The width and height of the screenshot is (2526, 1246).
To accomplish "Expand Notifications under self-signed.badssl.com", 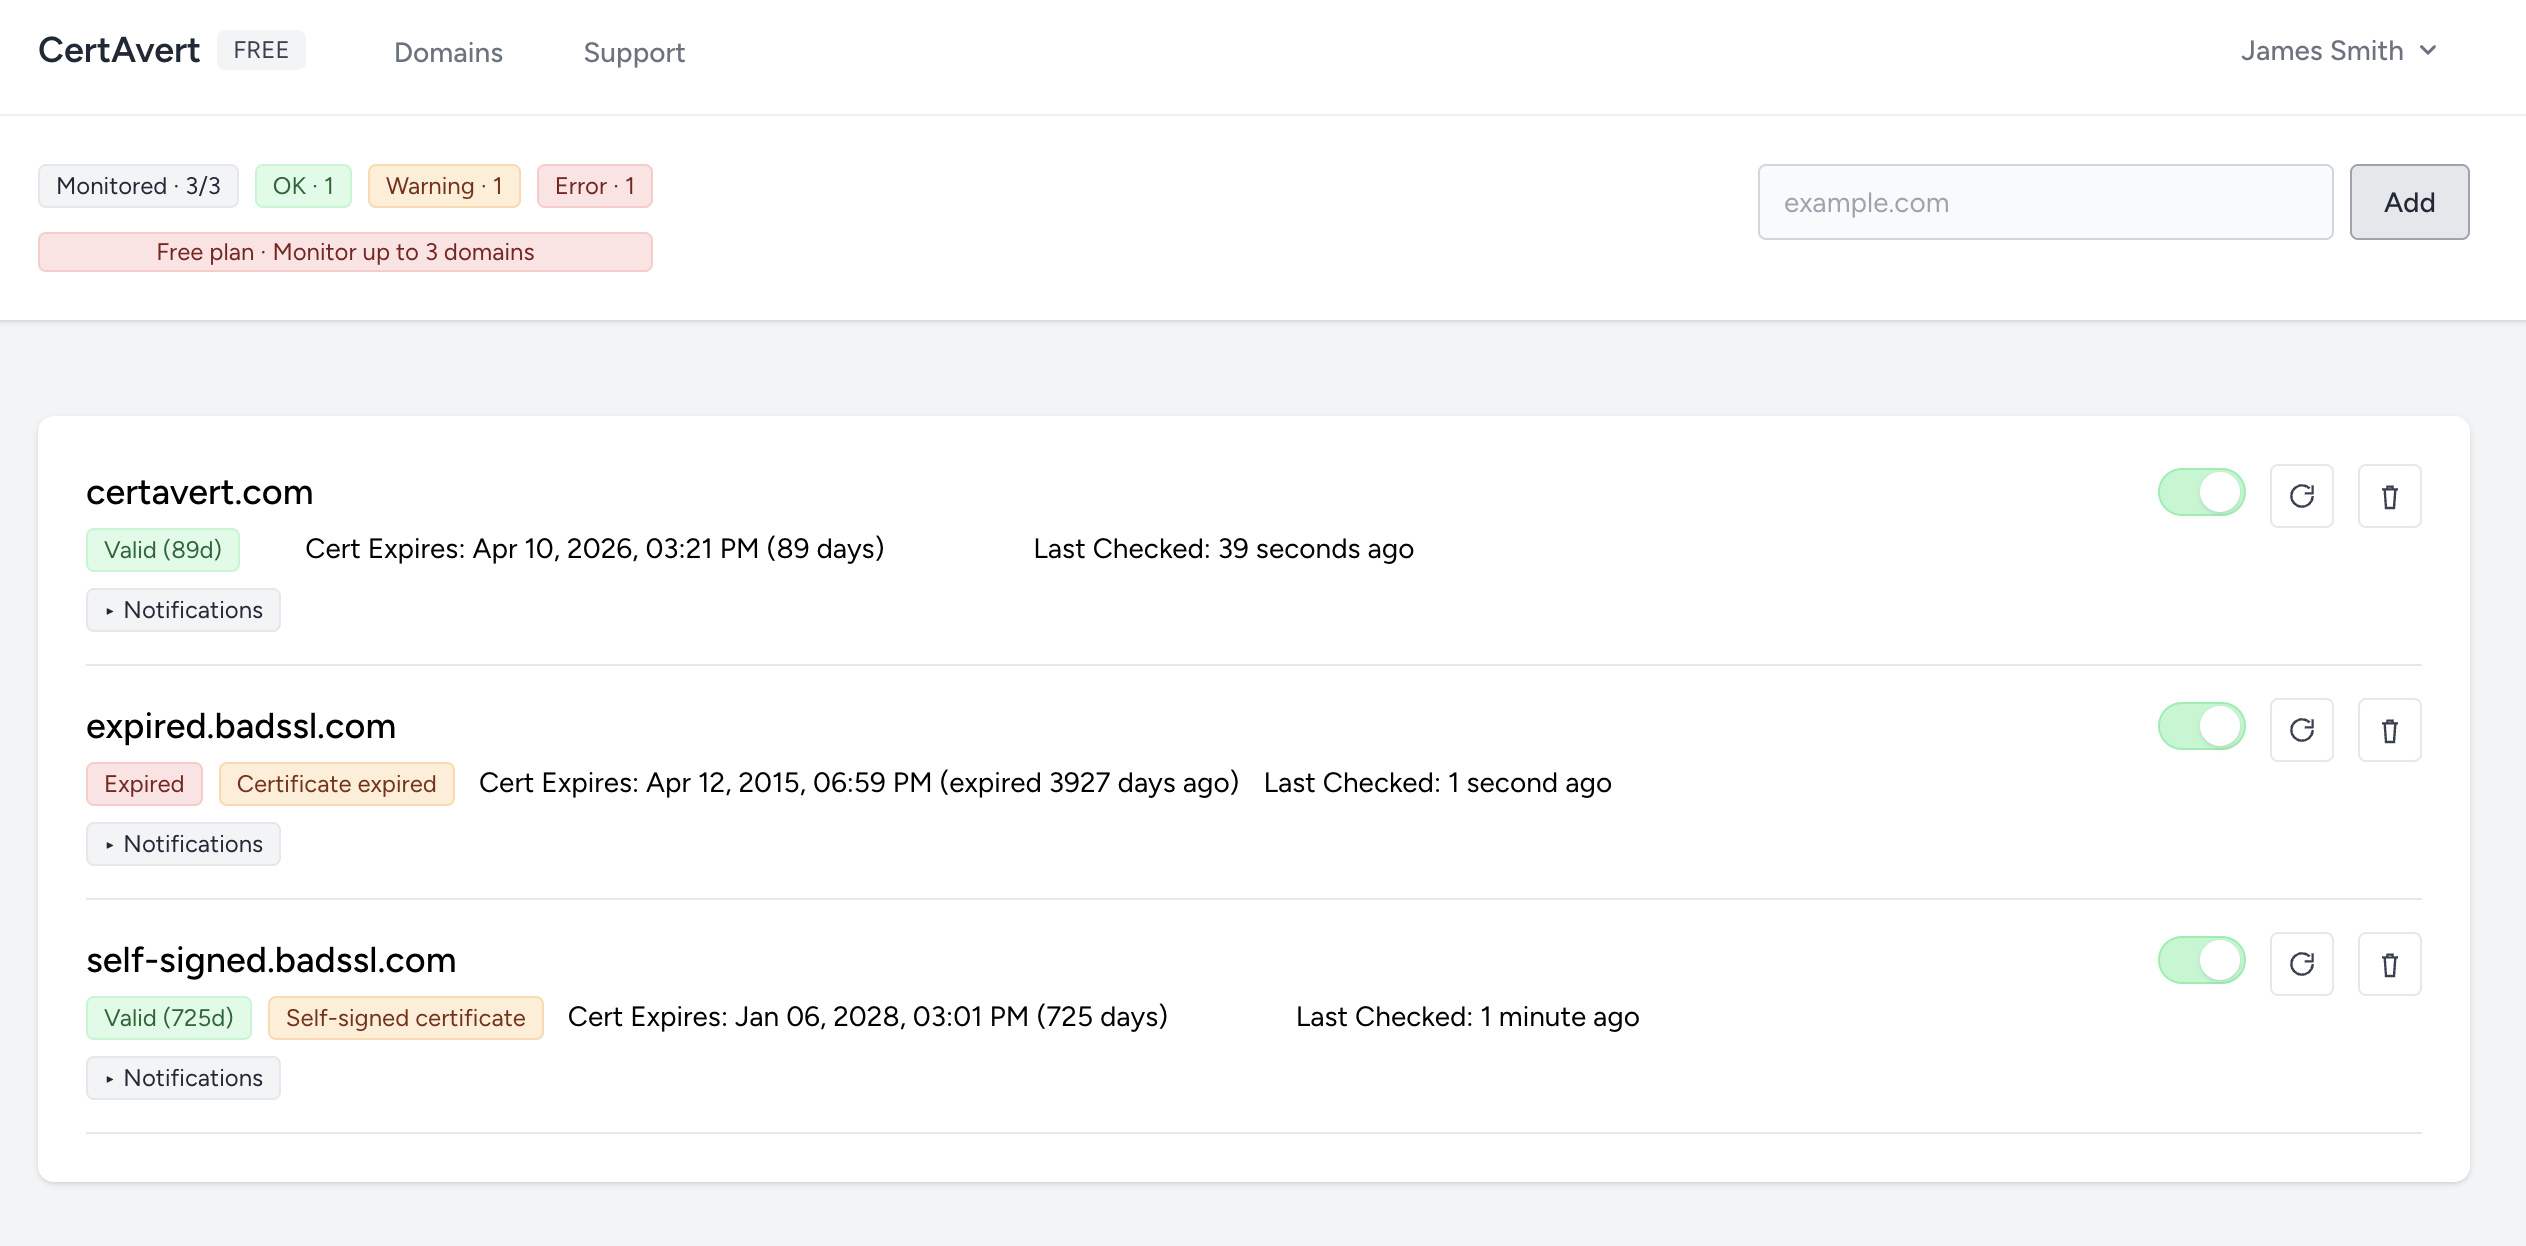I will click(183, 1078).
